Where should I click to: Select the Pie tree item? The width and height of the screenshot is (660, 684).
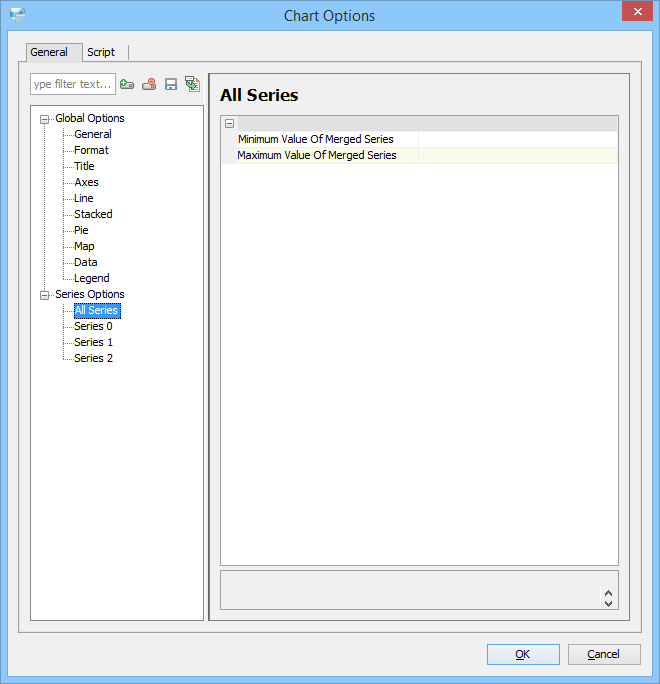[x=81, y=230]
